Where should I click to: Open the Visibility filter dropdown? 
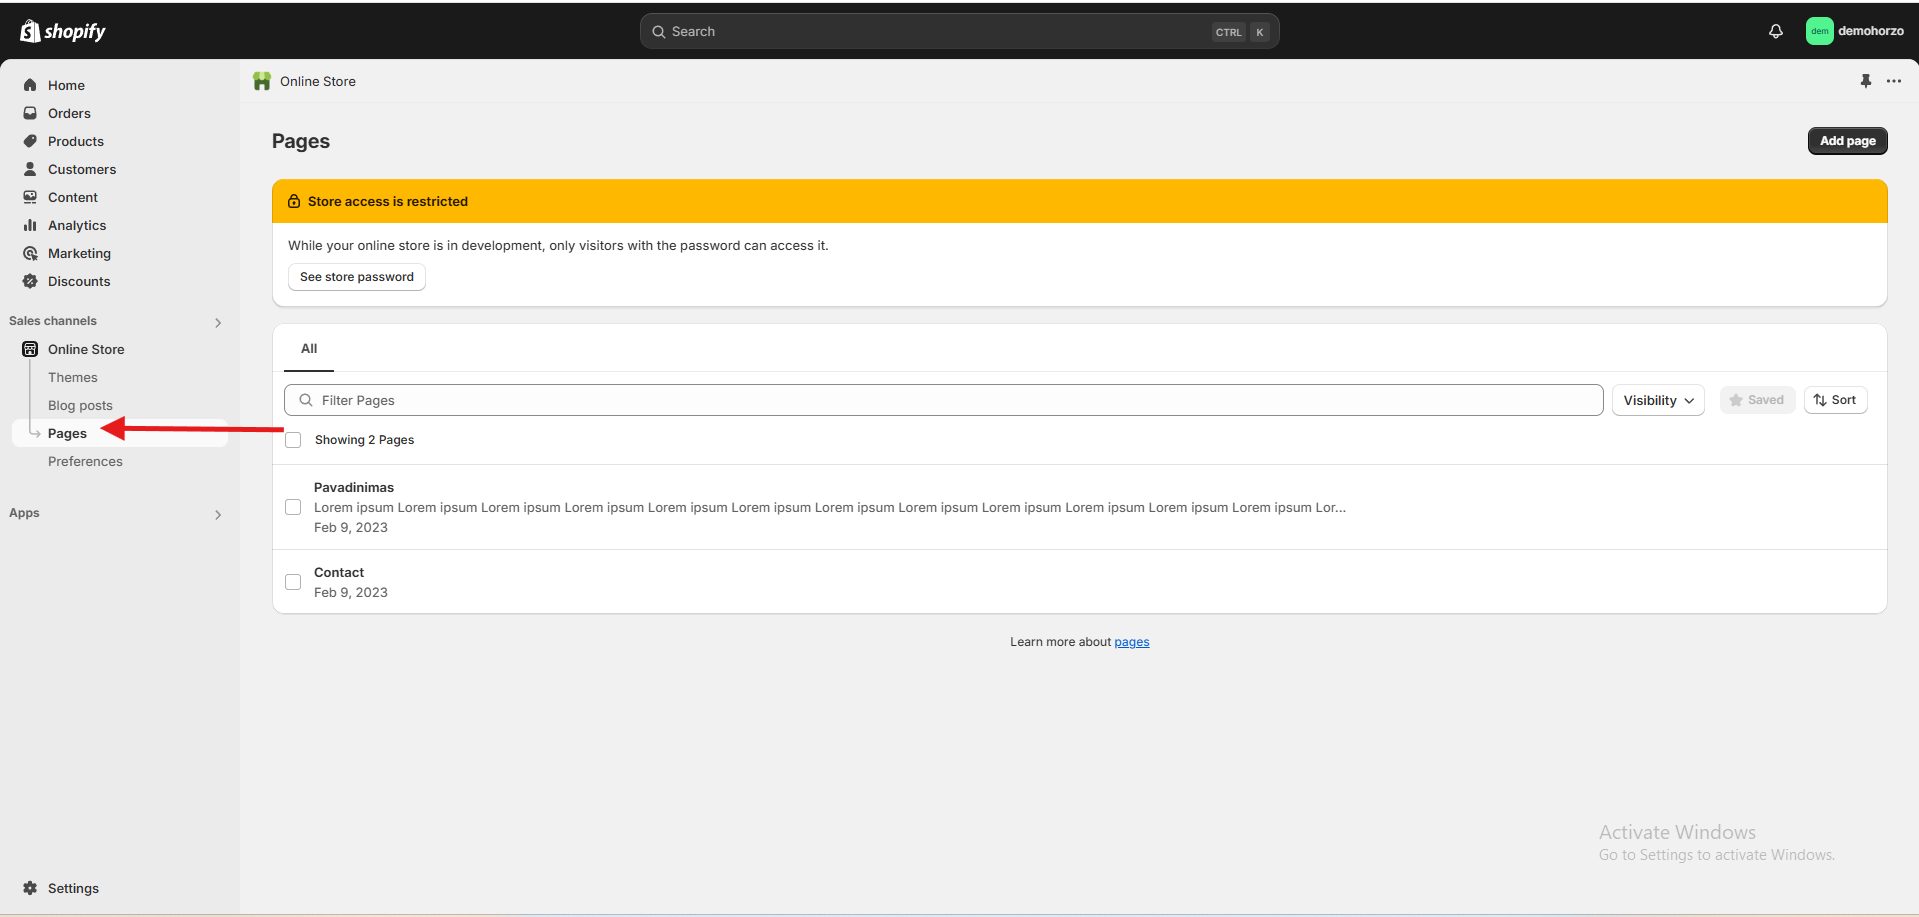point(1657,400)
